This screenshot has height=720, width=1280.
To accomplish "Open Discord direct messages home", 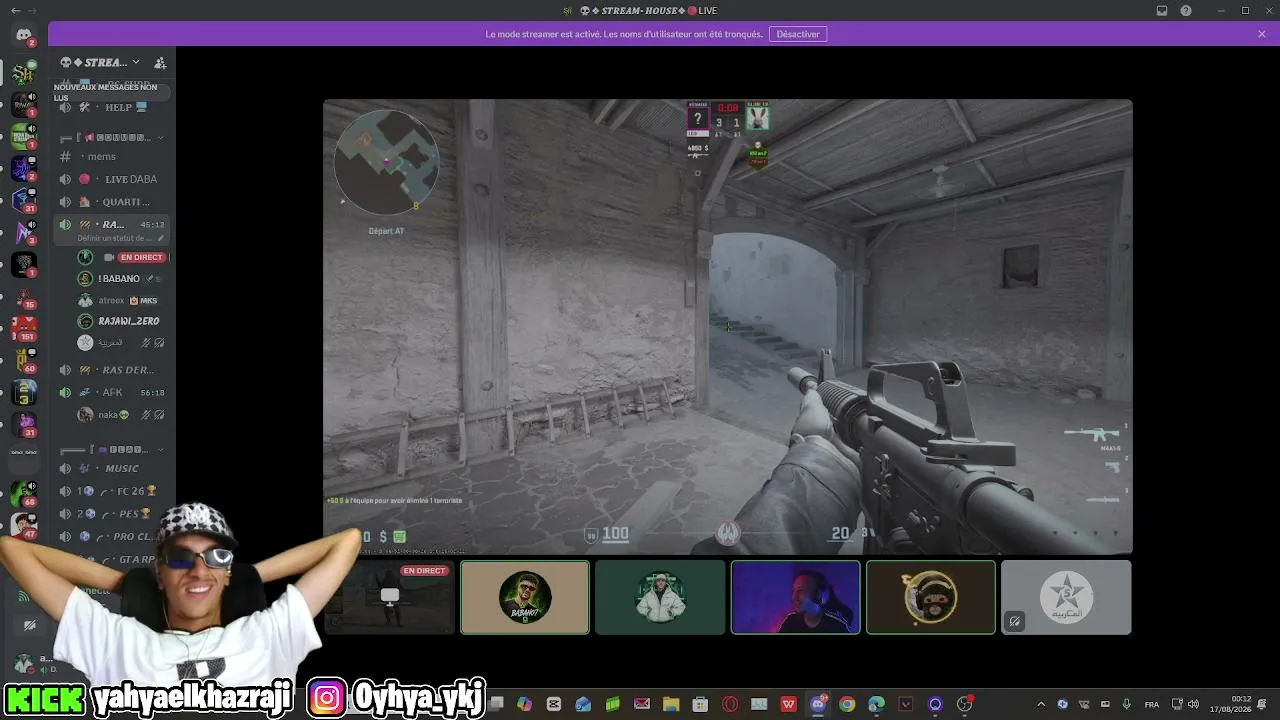I will (24, 35).
